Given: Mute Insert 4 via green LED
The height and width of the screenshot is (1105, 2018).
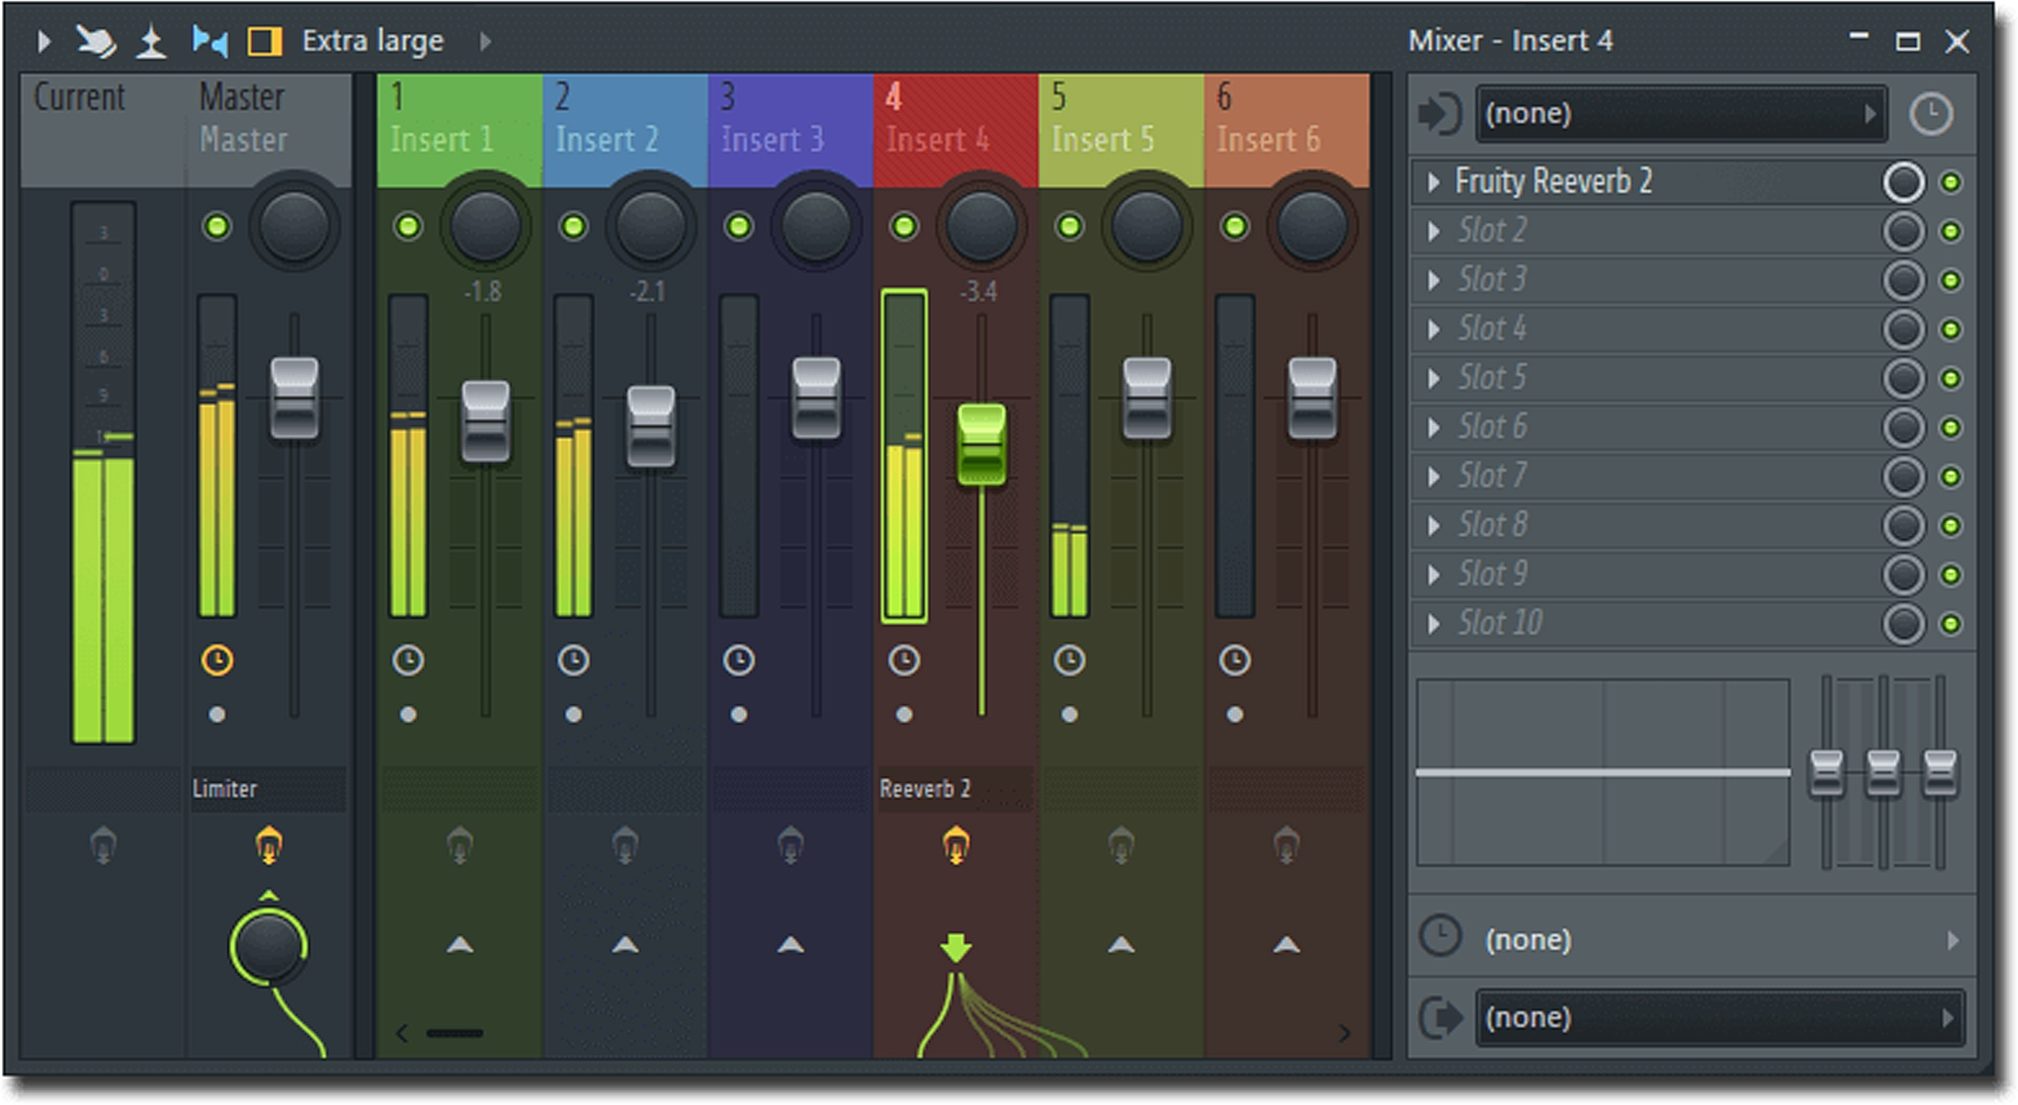Looking at the screenshot, I should click(904, 226).
